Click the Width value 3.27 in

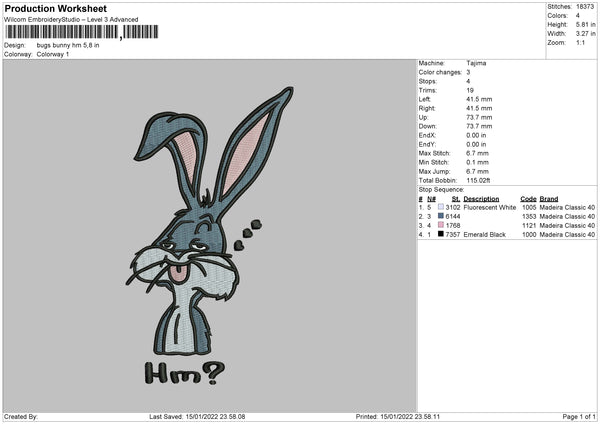(585, 34)
